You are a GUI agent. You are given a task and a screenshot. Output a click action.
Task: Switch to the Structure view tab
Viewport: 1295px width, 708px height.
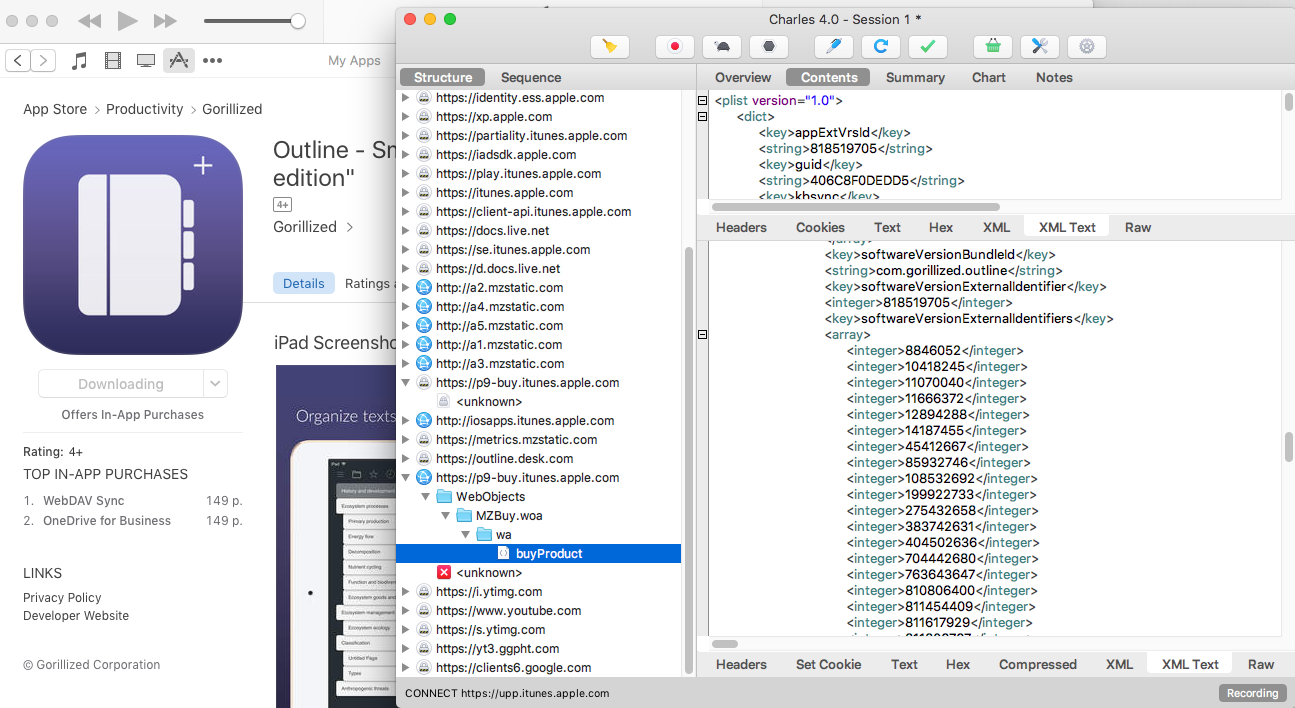pos(443,77)
